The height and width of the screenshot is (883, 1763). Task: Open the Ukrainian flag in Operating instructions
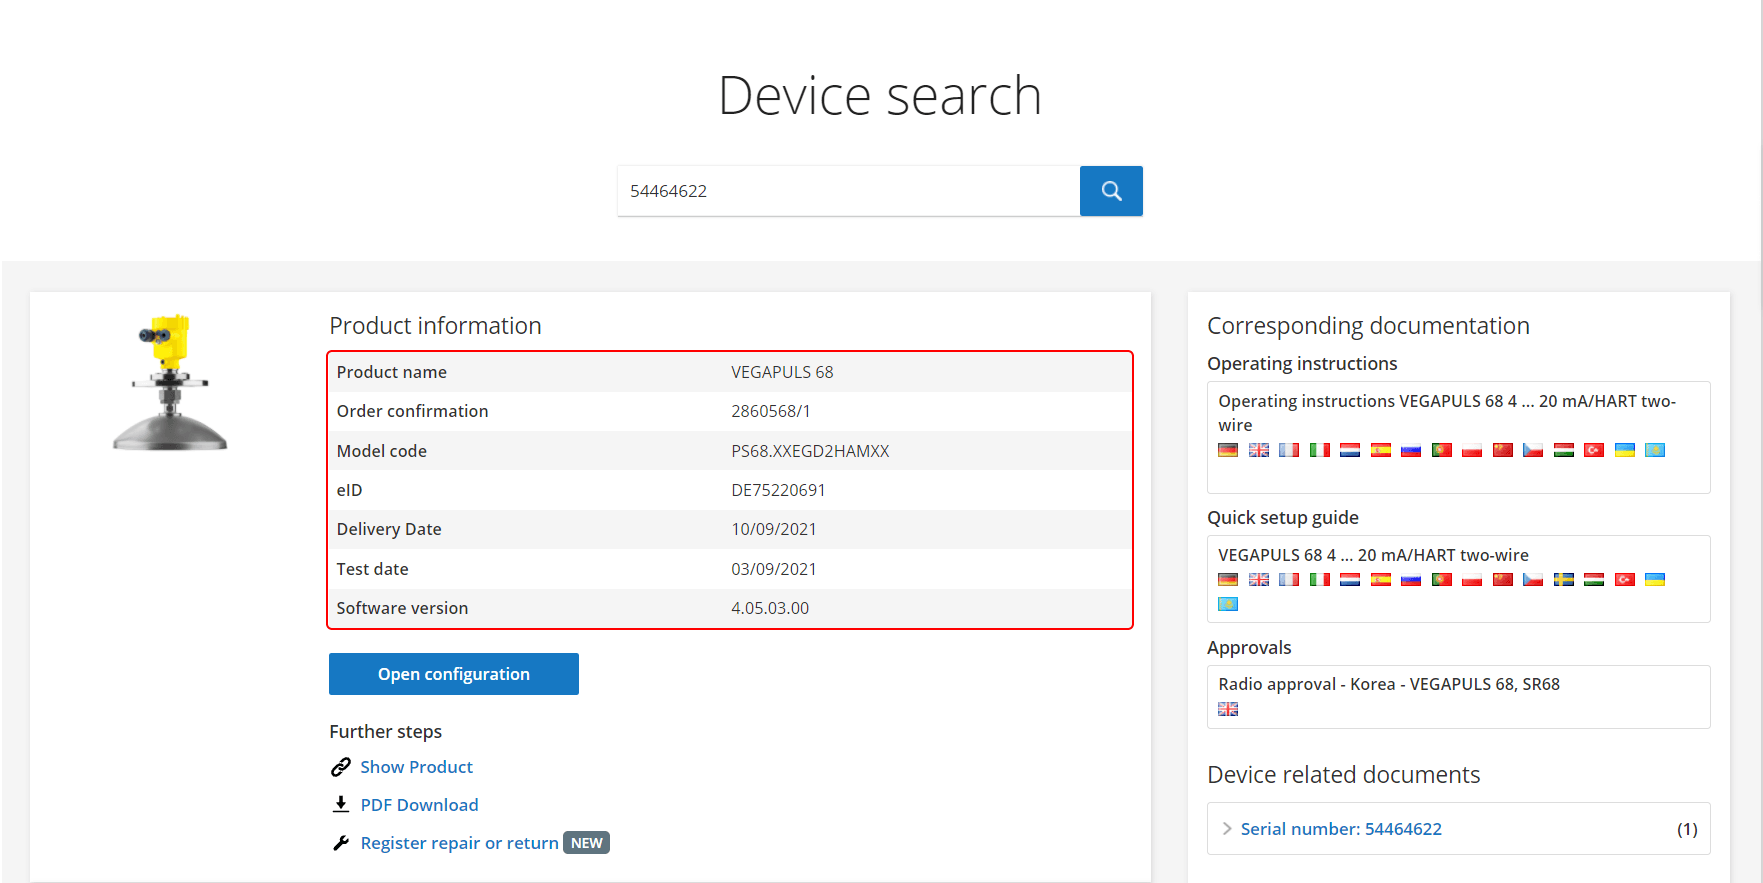pyautogui.click(x=1625, y=450)
